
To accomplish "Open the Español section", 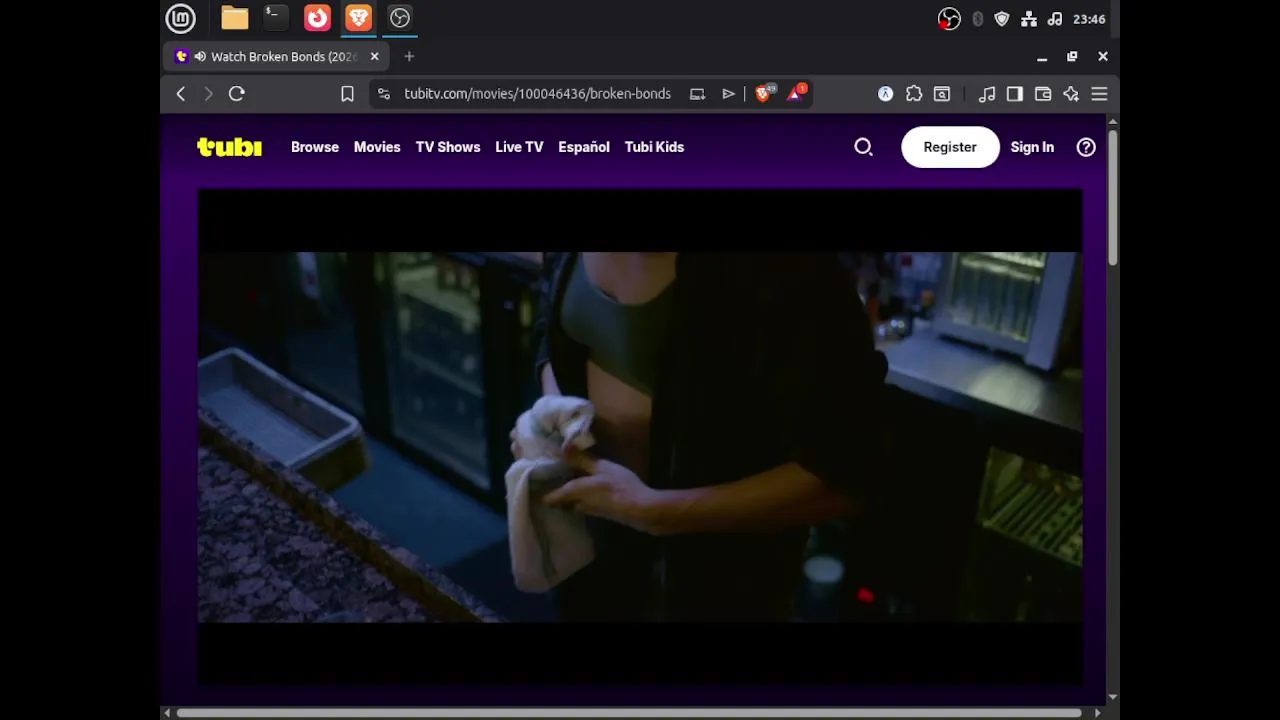I will 584,147.
